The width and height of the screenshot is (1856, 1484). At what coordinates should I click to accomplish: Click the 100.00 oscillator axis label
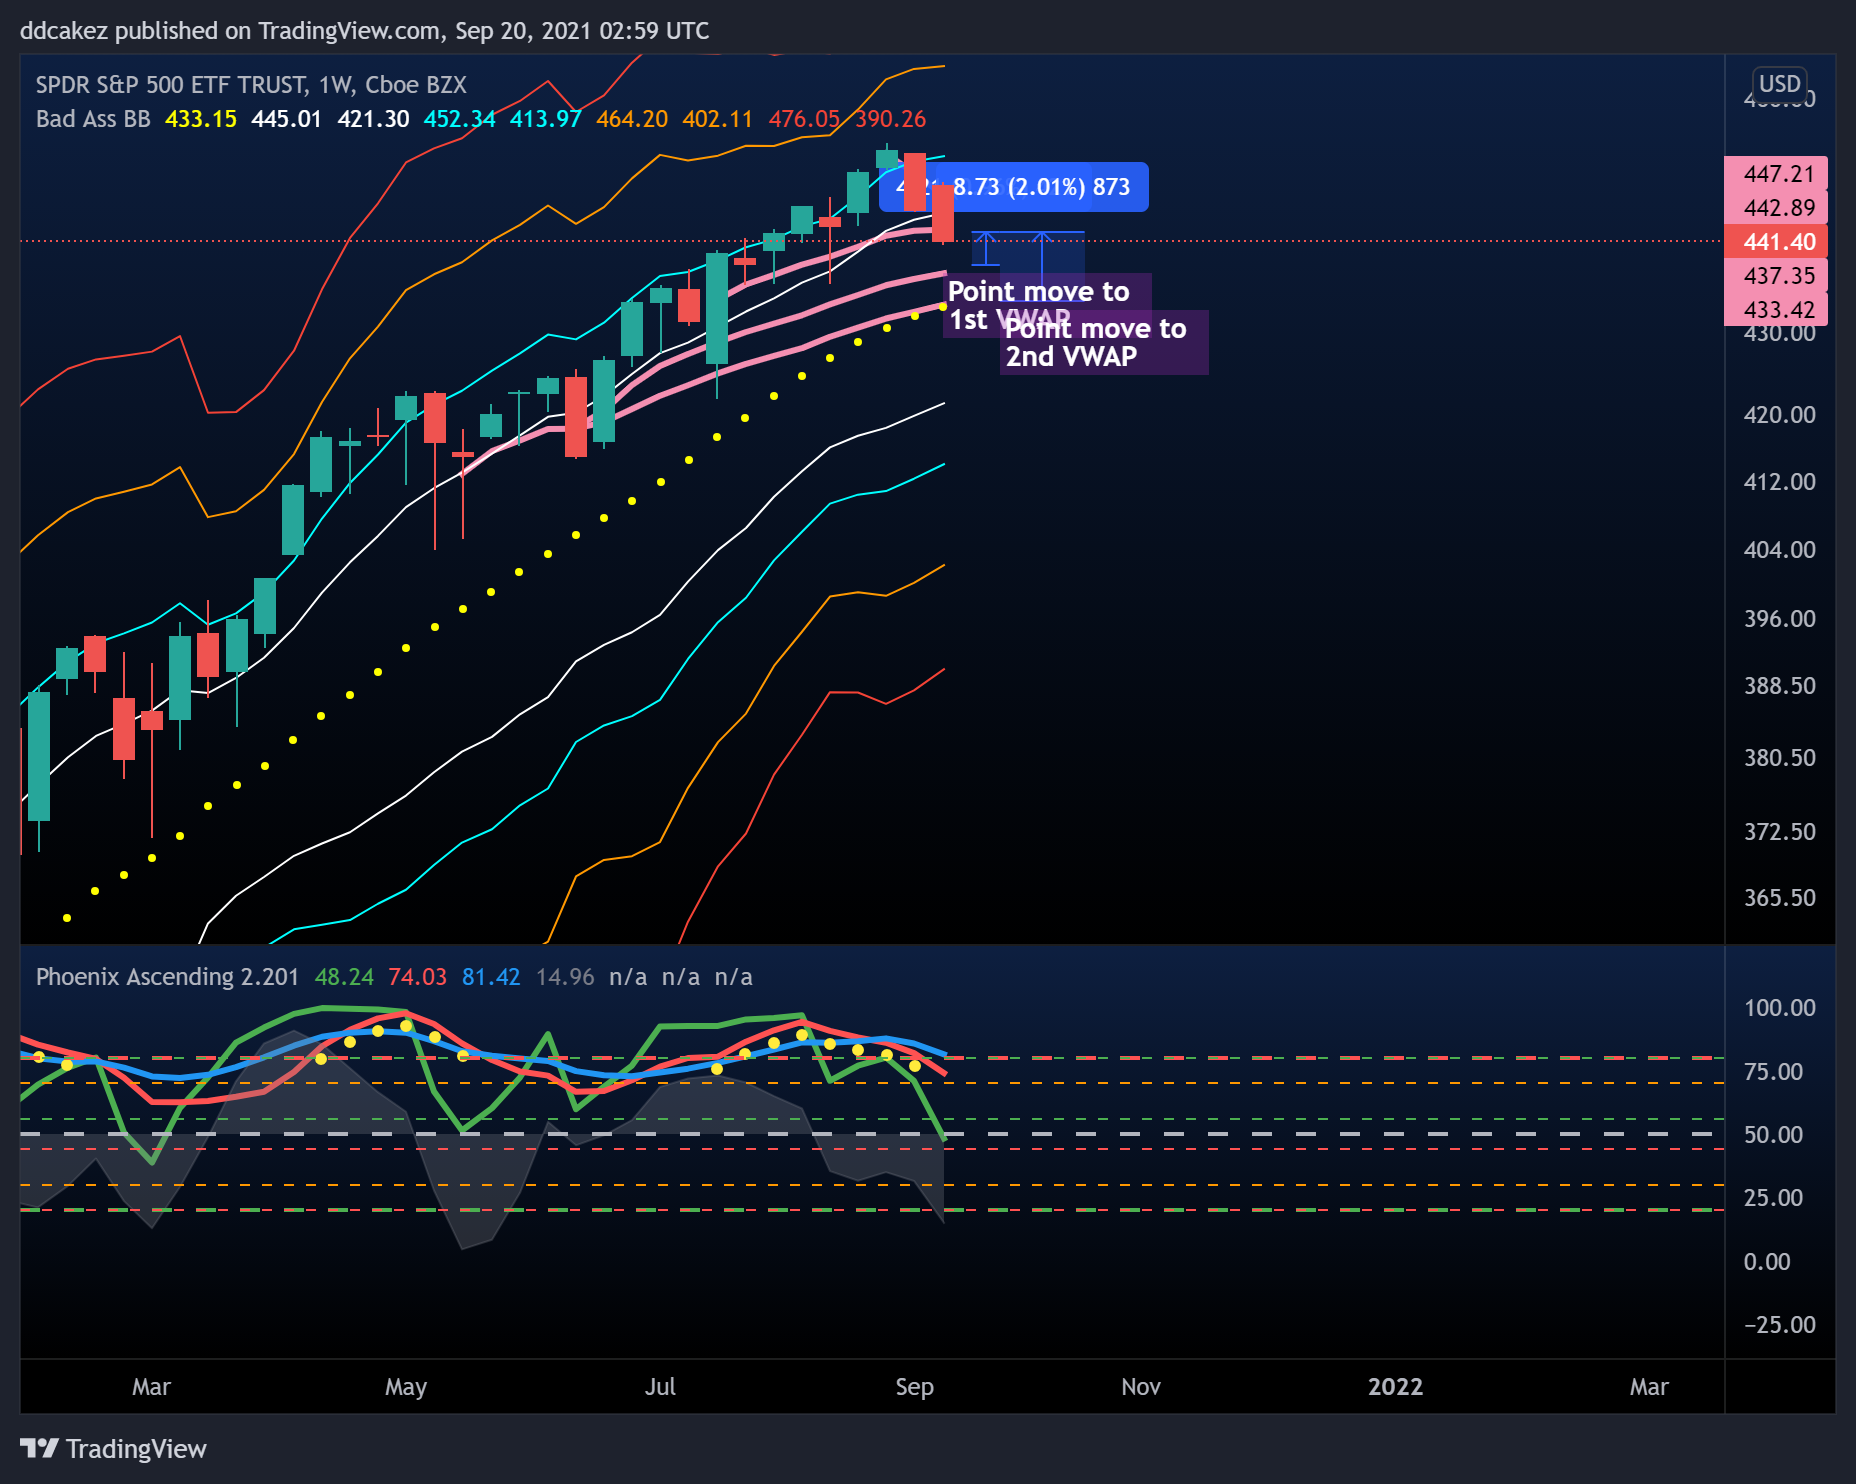pos(1780,1008)
